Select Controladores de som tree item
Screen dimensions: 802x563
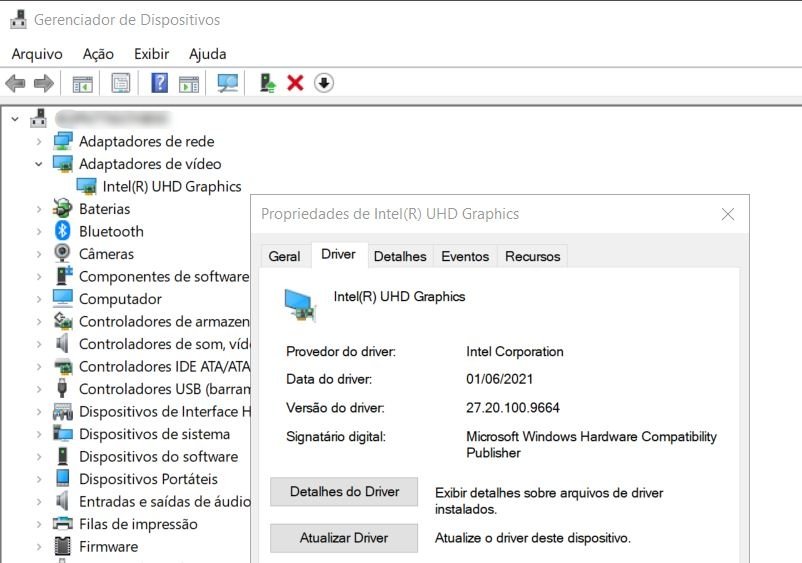[x=164, y=344]
